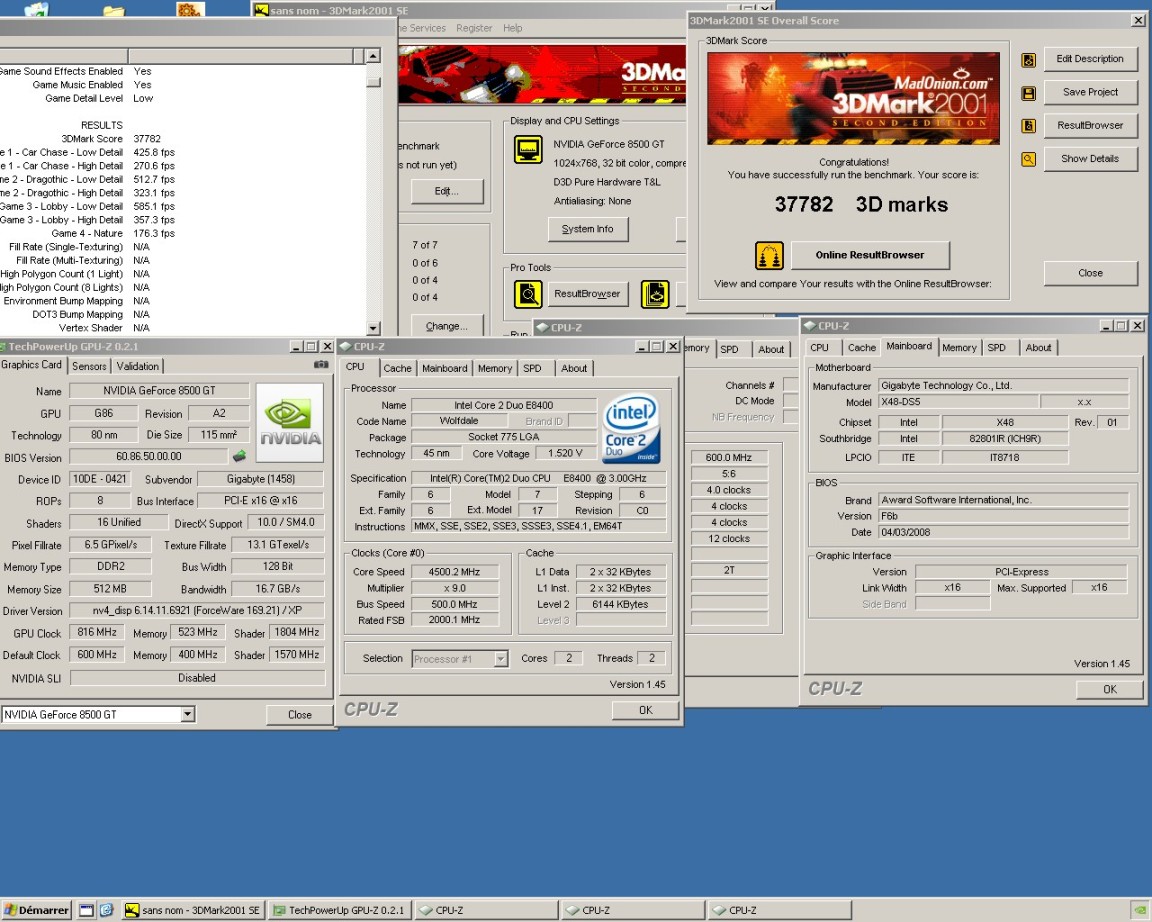Switch to Sensors tab in GPU-Z
The height and width of the screenshot is (922, 1152).
(89, 366)
